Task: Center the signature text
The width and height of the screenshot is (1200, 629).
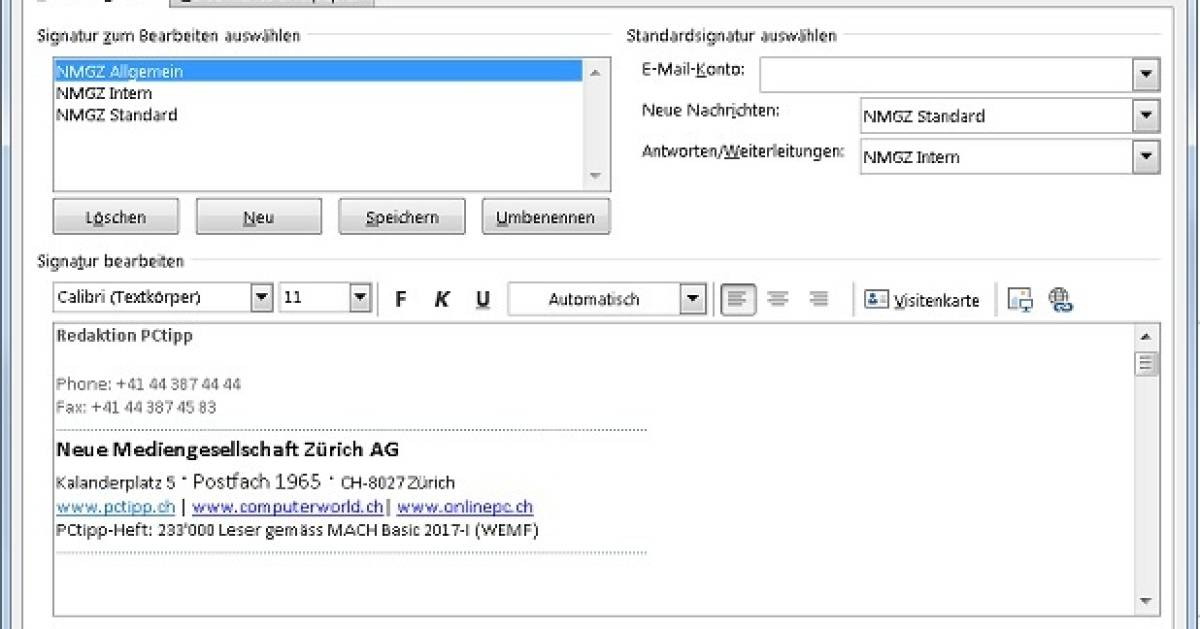Action: point(778,299)
